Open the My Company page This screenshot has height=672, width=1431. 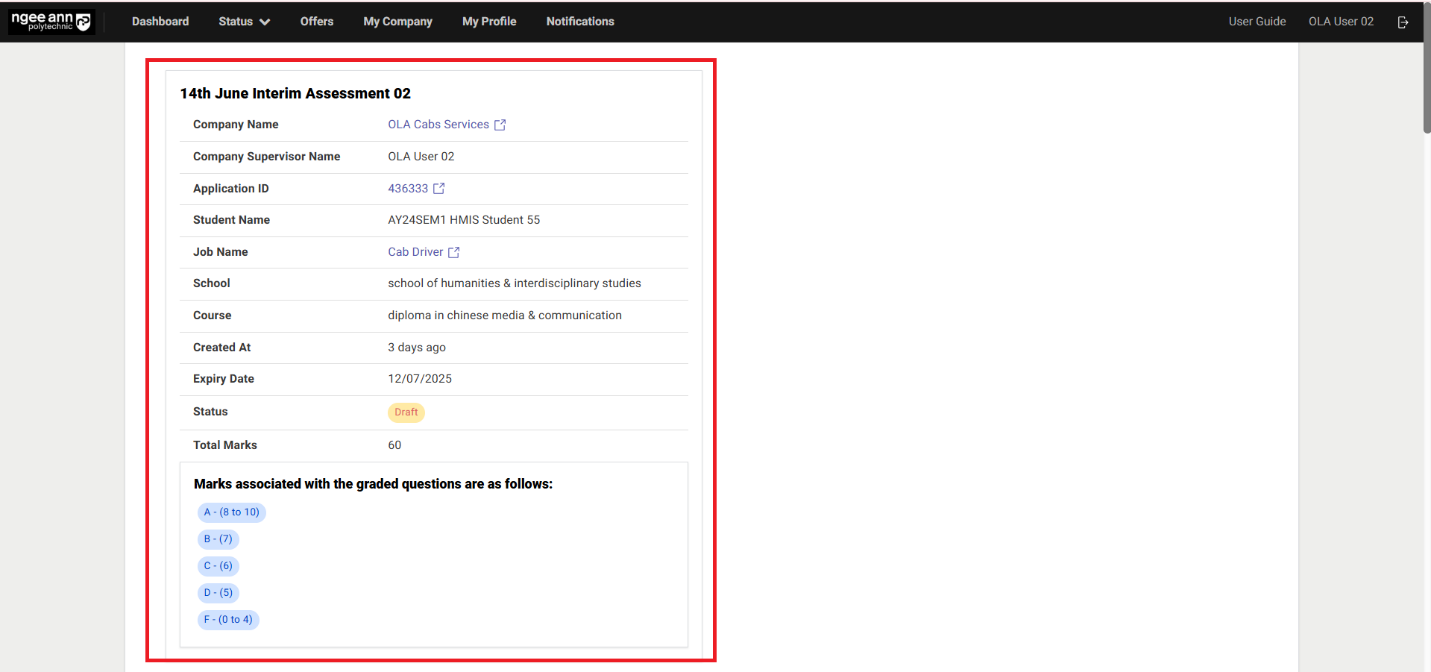(x=397, y=21)
